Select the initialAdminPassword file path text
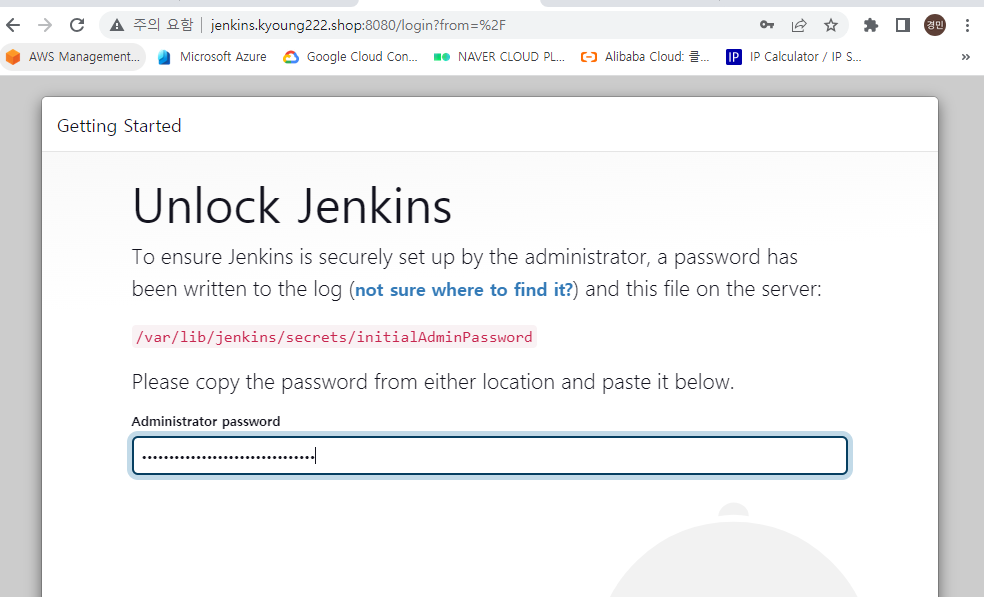Viewport: 984px width, 597px height. [334, 337]
